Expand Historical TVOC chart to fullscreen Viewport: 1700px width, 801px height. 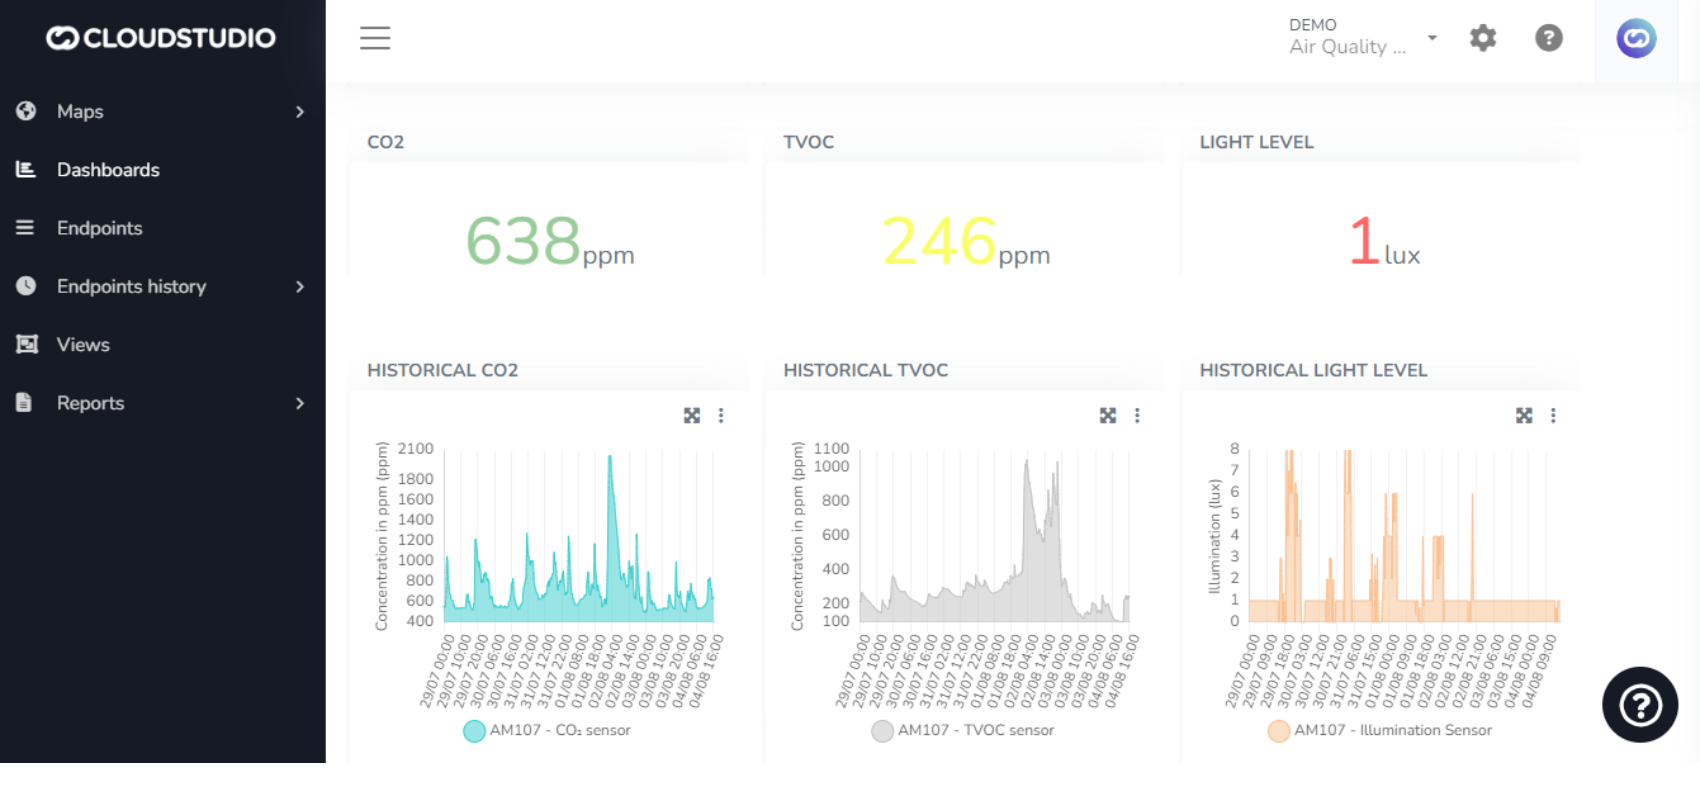pyautogui.click(x=1108, y=416)
